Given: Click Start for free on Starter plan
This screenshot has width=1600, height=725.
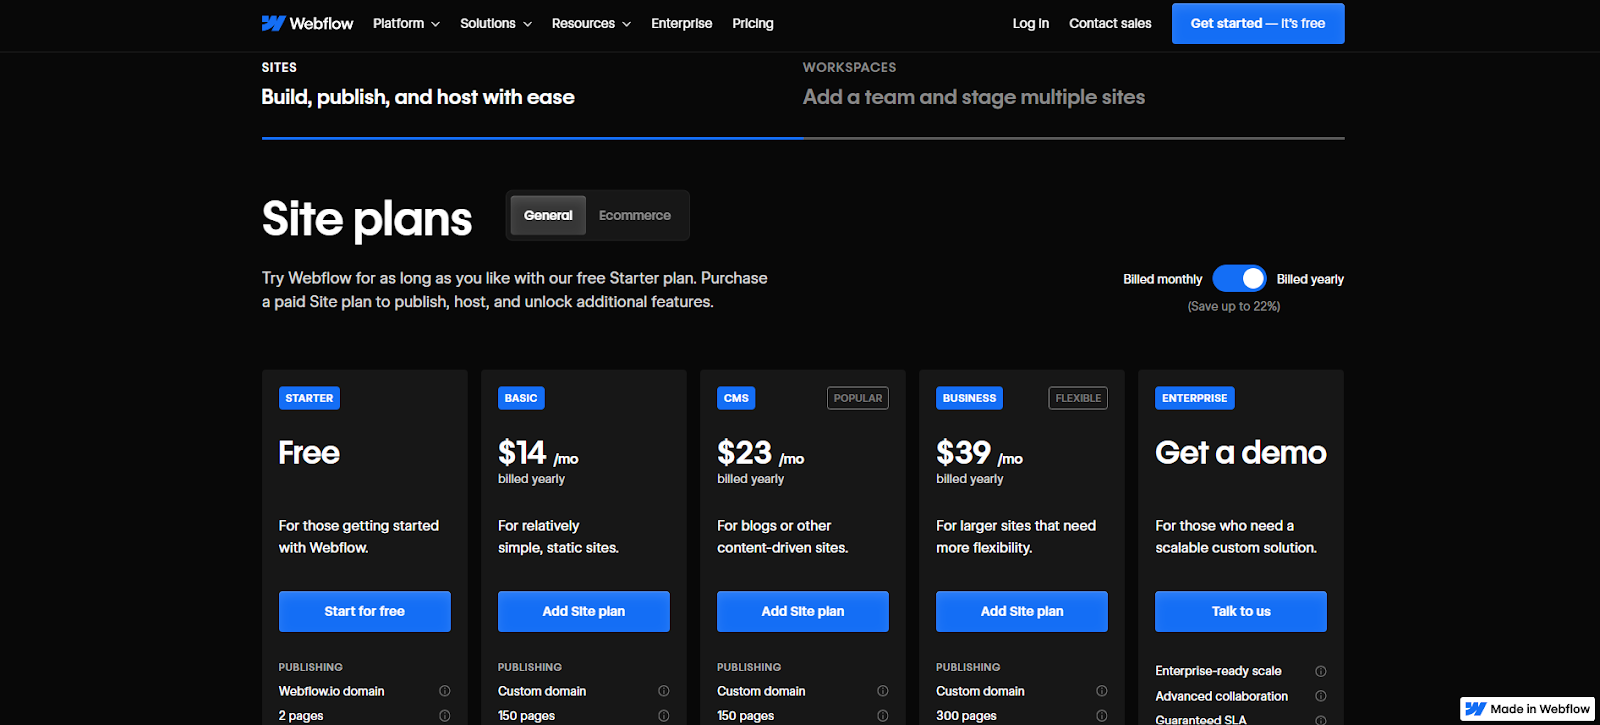Looking at the screenshot, I should click(x=365, y=611).
